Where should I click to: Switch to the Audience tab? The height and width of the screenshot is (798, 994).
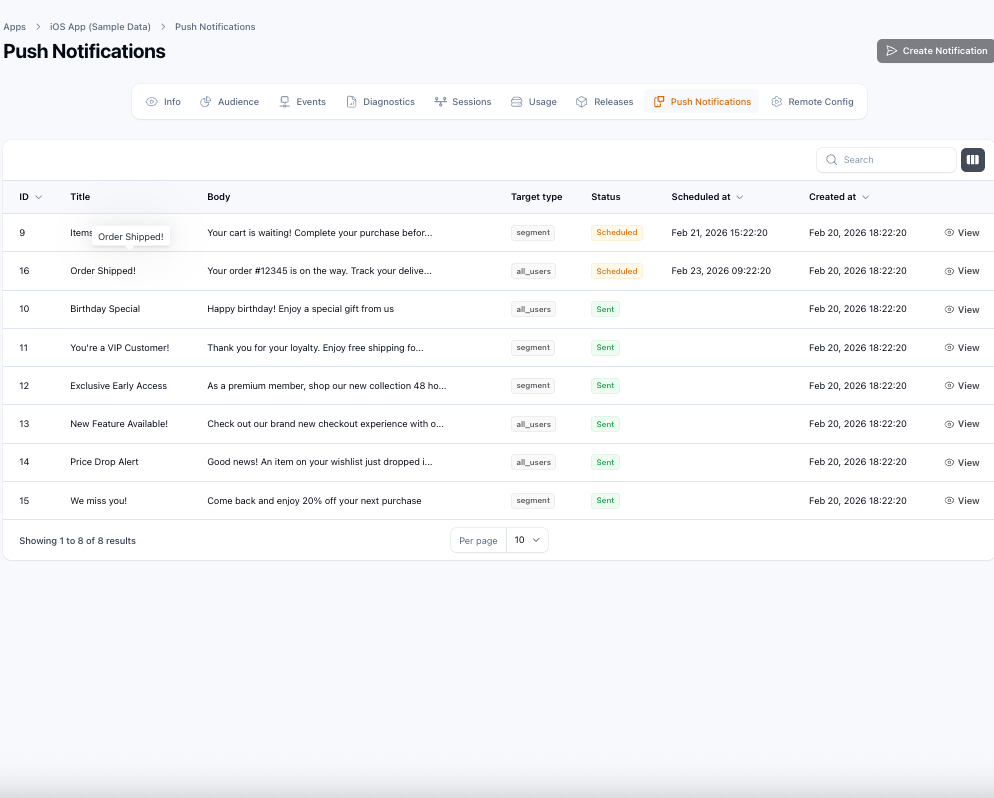tap(229, 102)
